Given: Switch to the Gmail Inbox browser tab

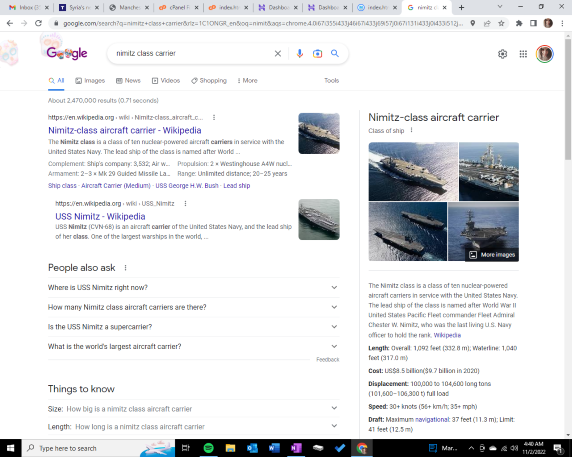Looking at the screenshot, I should [x=28, y=7].
